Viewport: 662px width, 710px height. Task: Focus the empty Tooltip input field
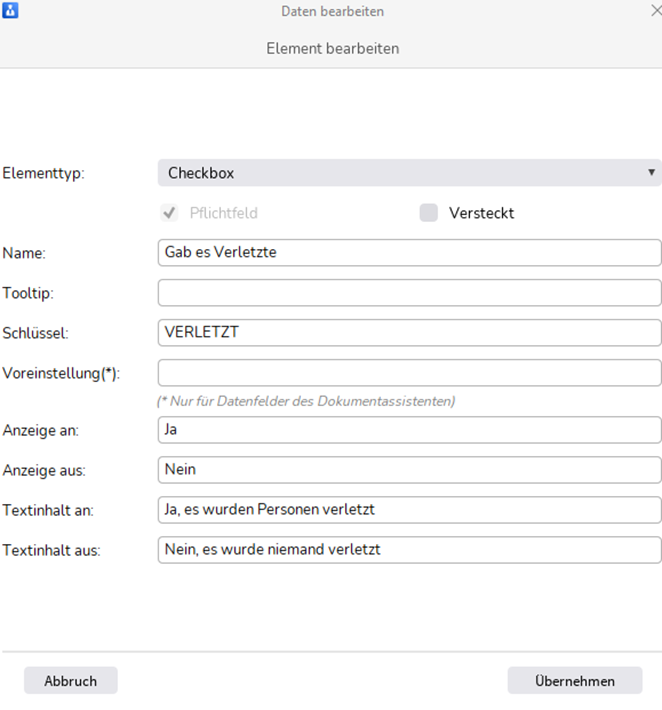409,293
